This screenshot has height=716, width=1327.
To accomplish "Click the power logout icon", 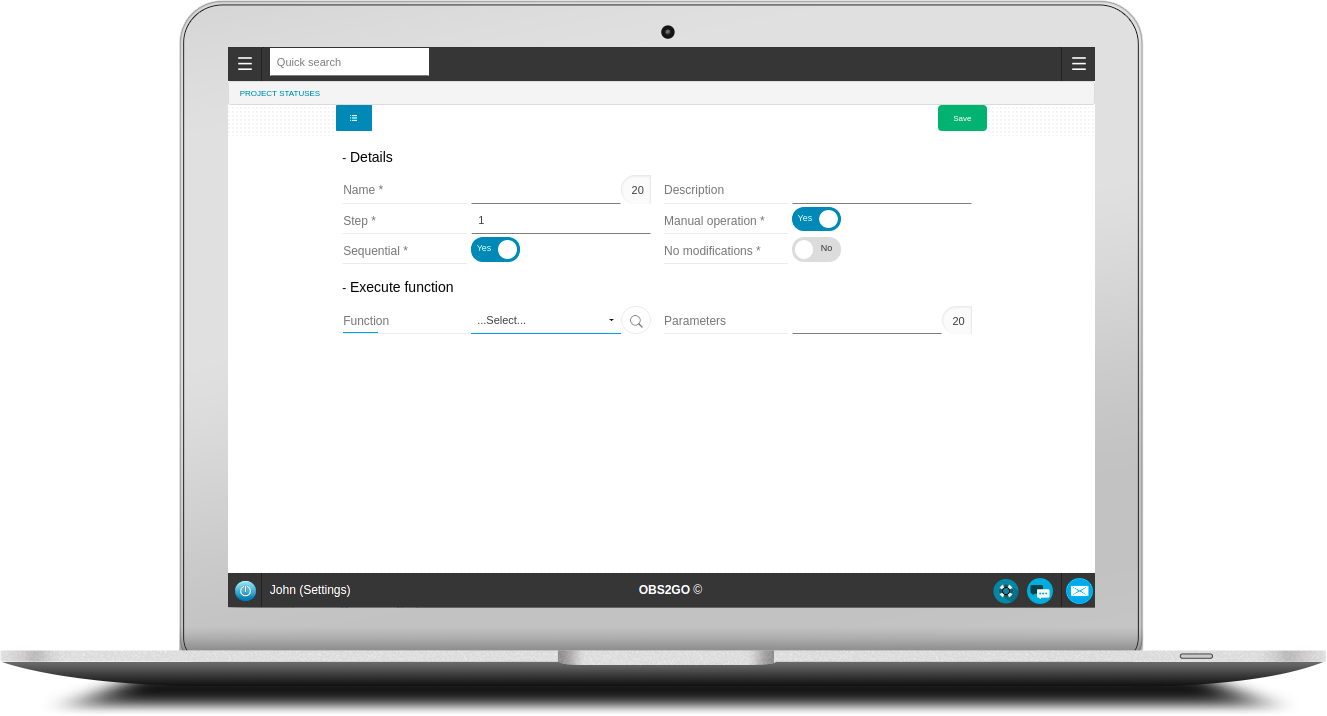I will tap(245, 591).
